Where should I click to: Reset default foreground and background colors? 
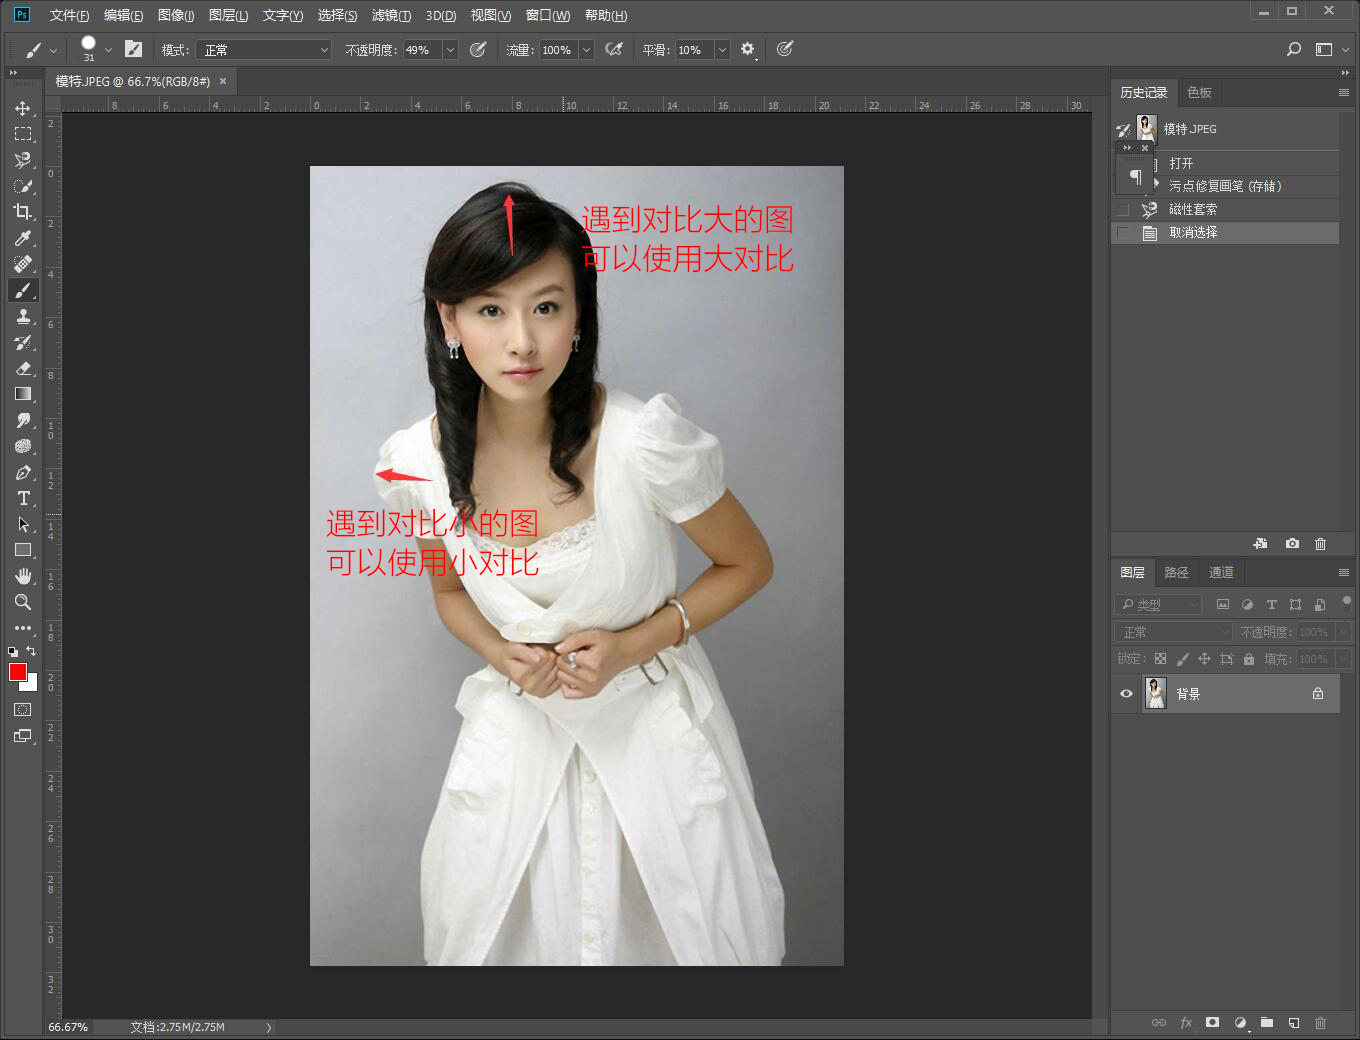pos(13,651)
